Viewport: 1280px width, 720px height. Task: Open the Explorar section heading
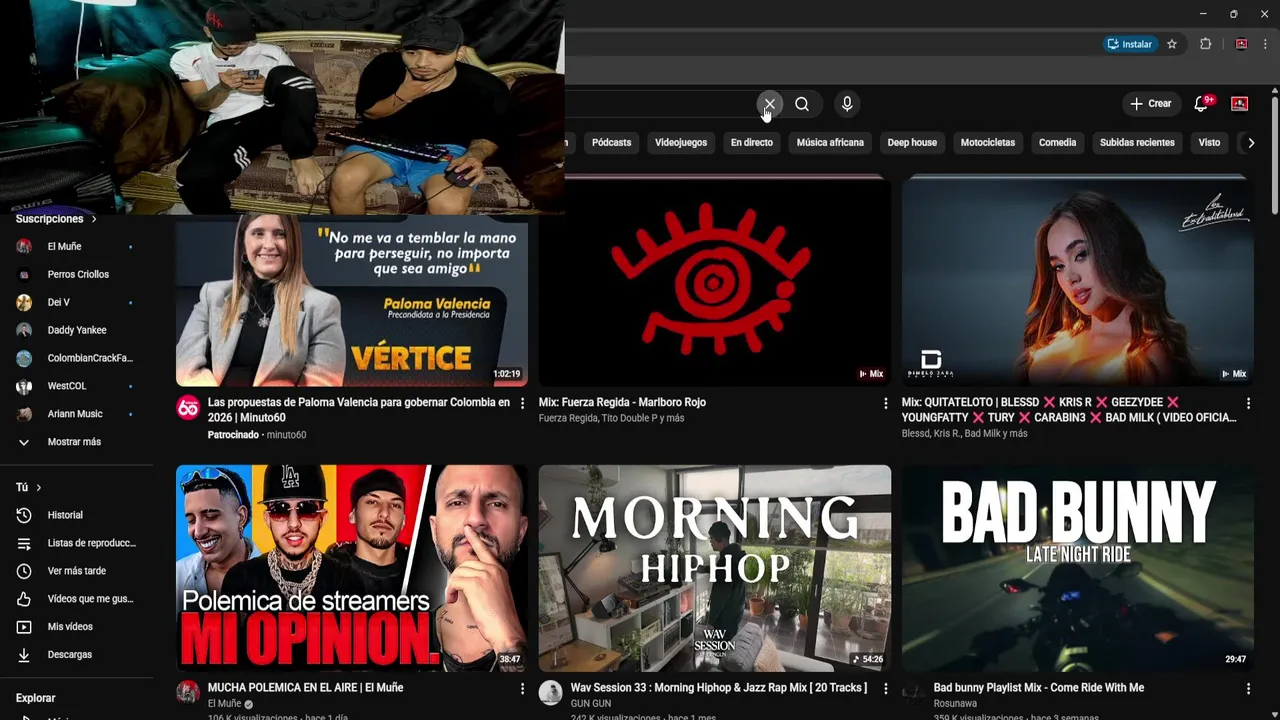(36, 698)
